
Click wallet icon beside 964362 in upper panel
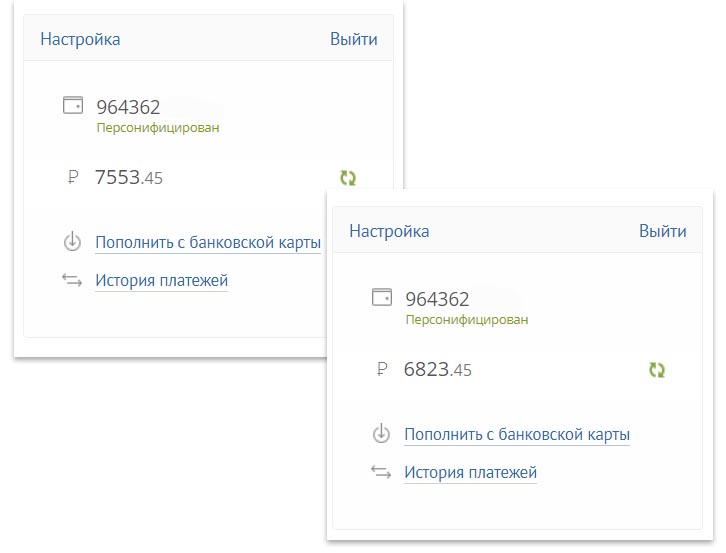coord(73,105)
